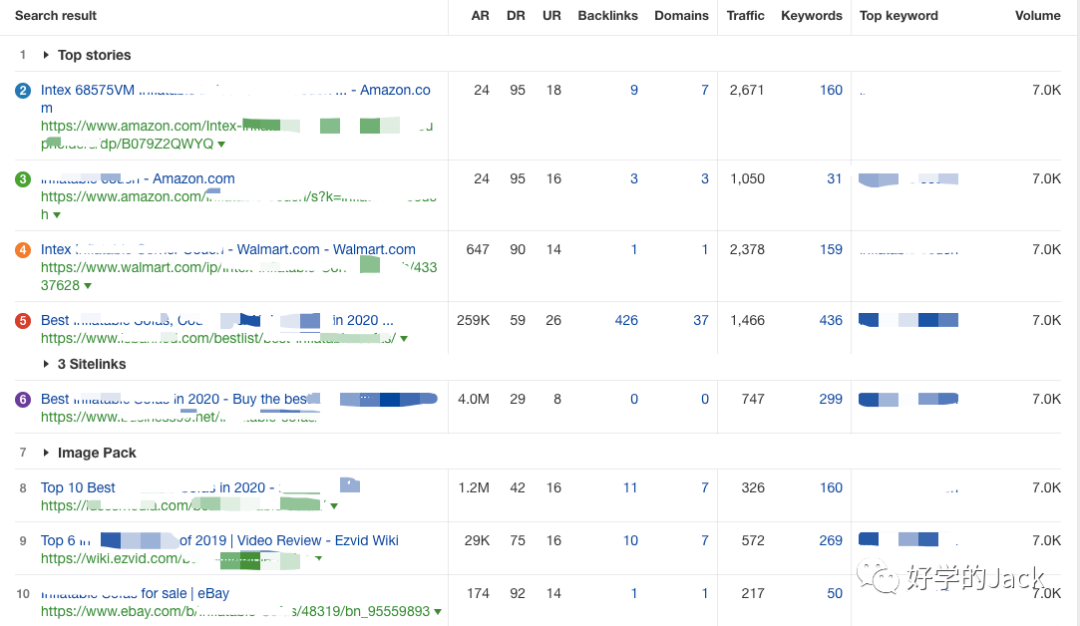Open URL dropdown for Walmart result
Screen dimensions: 1080x626
[x=87, y=286]
